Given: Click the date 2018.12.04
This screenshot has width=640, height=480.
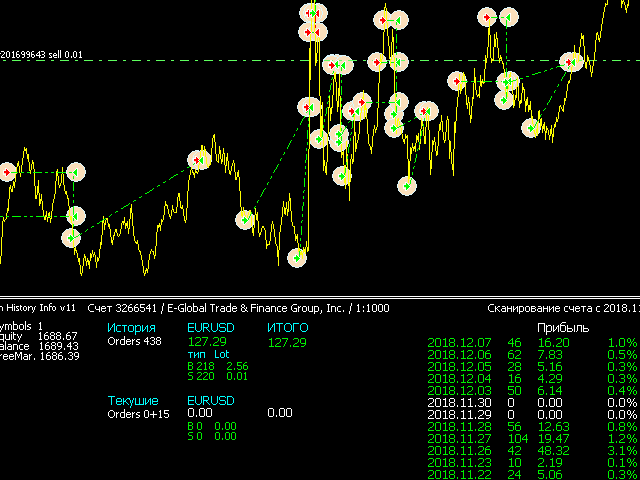Looking at the screenshot, I should click(459, 378).
